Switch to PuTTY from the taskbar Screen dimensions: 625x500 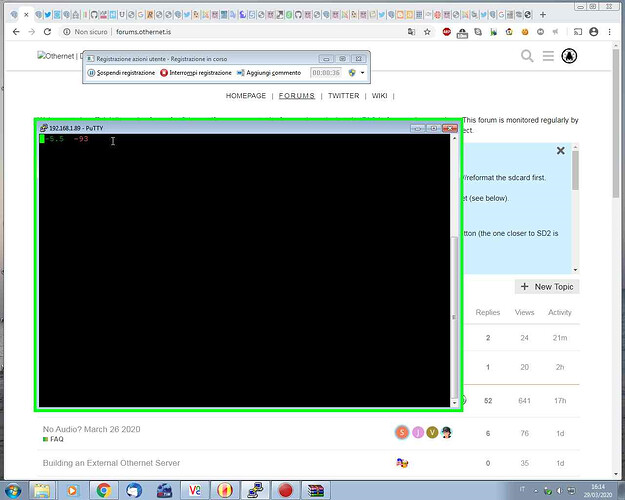click(x=255, y=490)
